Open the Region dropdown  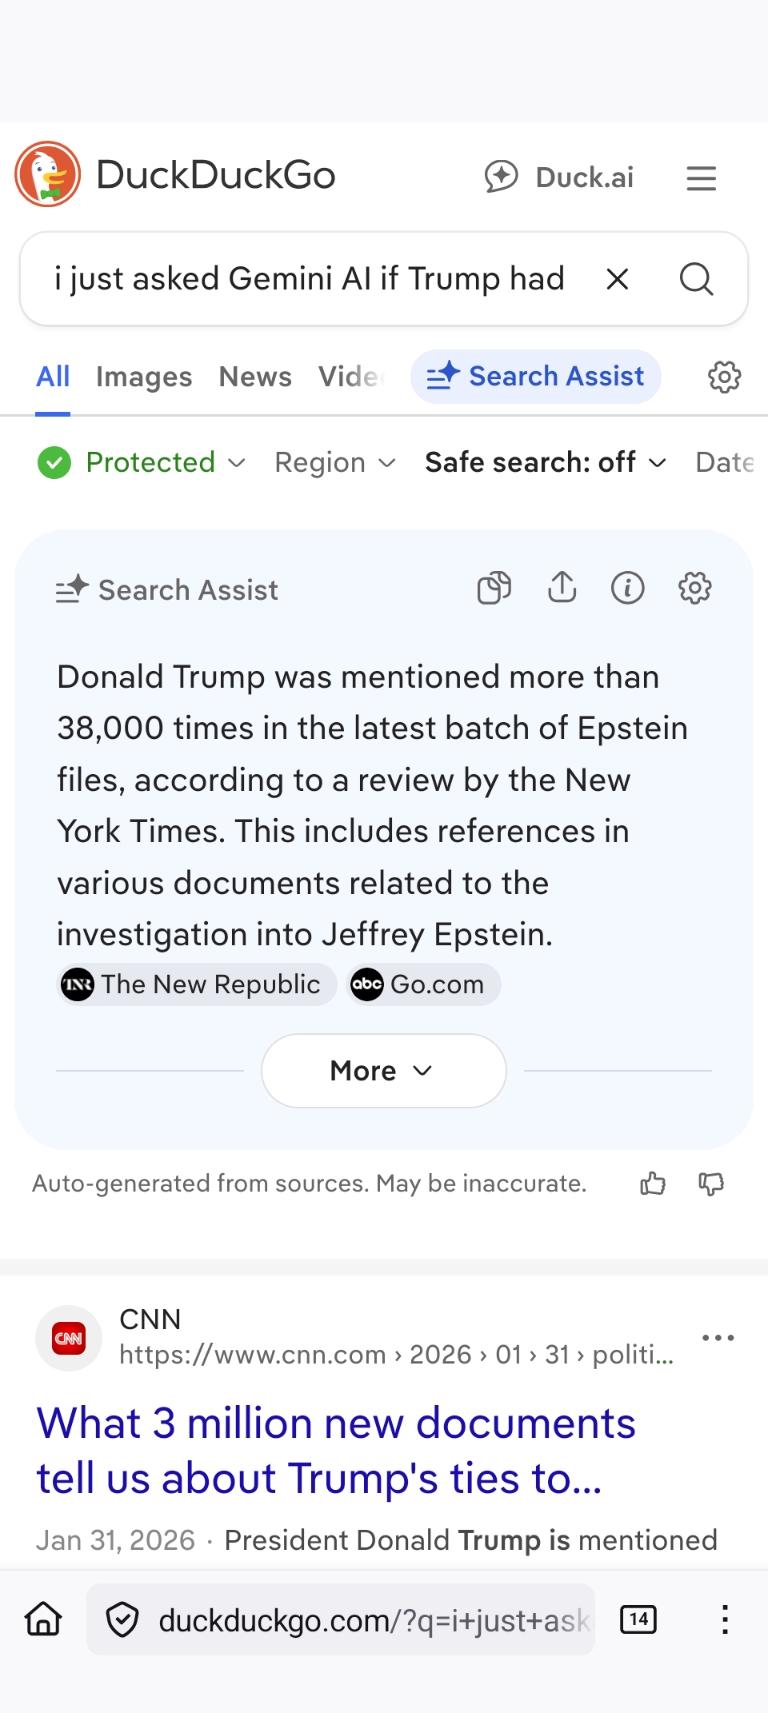tap(335, 462)
